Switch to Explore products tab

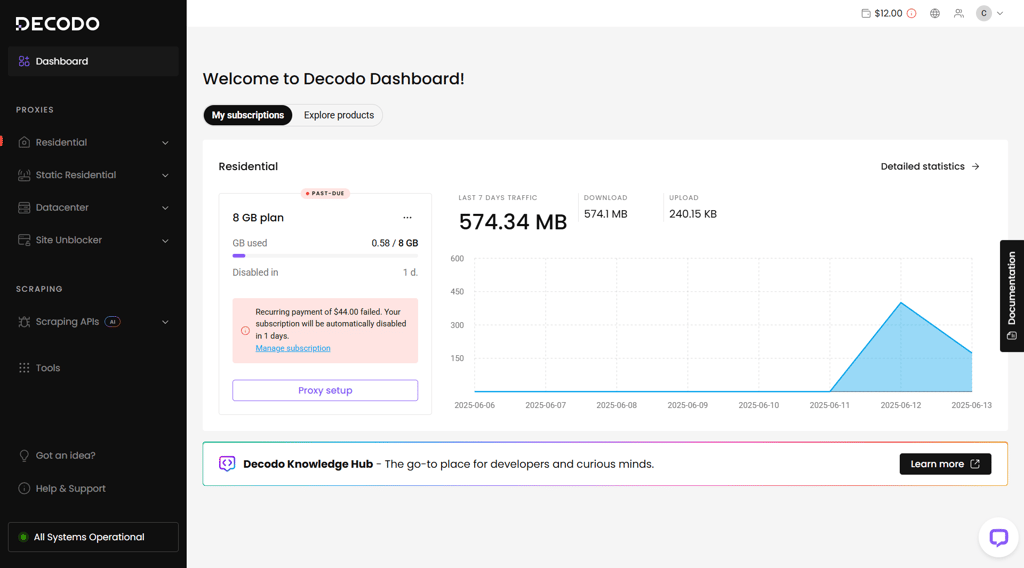coord(339,115)
